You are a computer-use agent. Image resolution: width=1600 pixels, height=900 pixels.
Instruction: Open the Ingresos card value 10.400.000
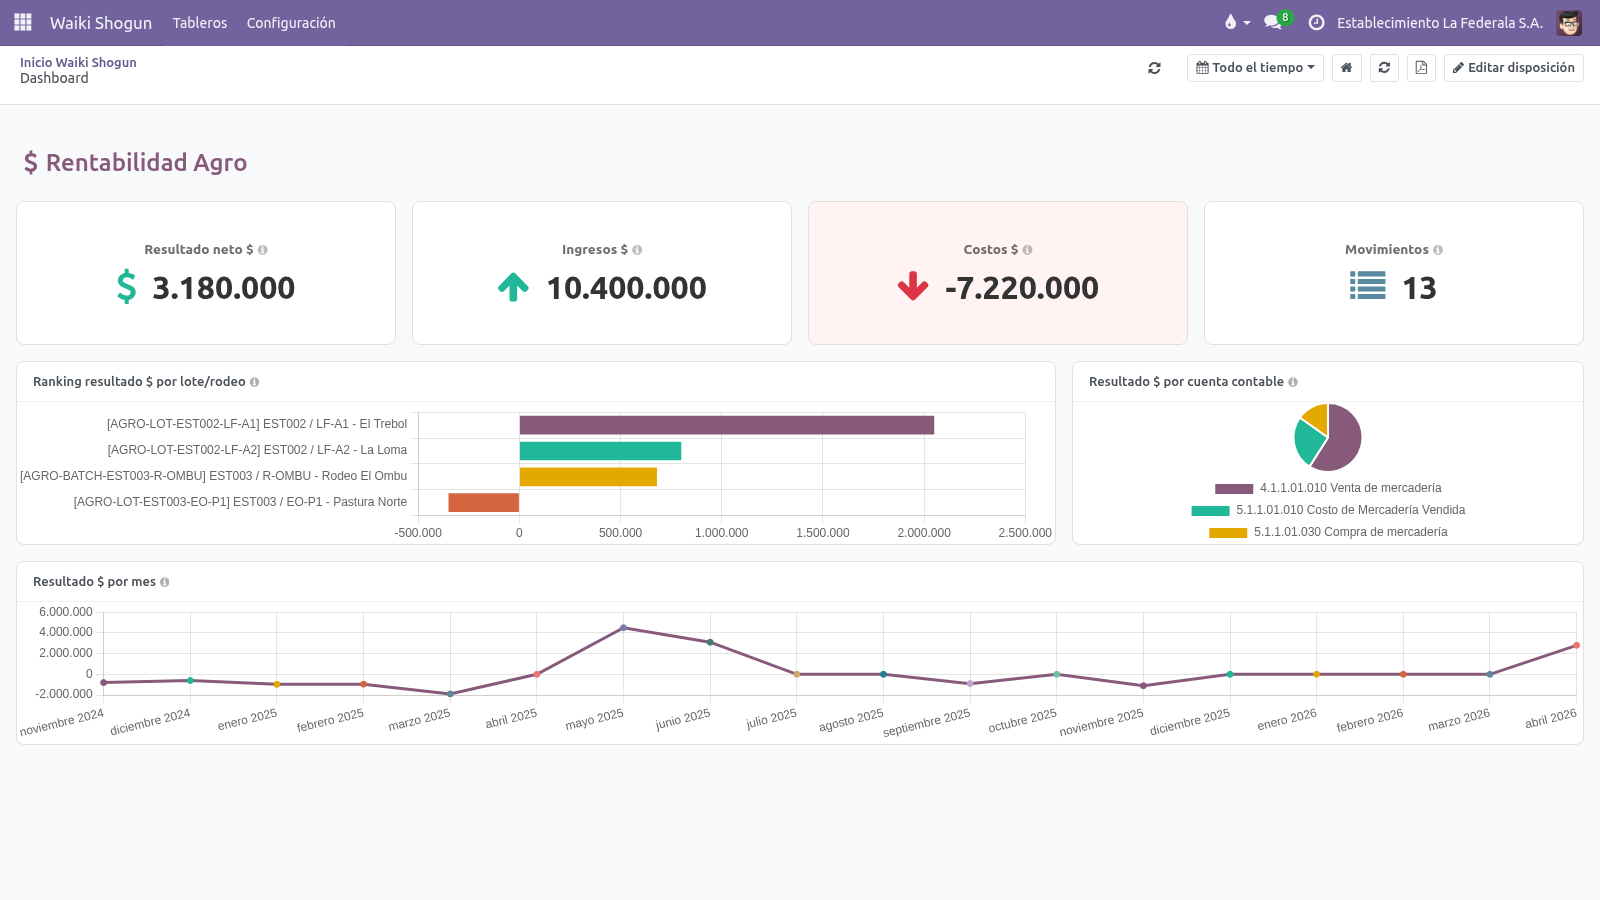pos(626,288)
